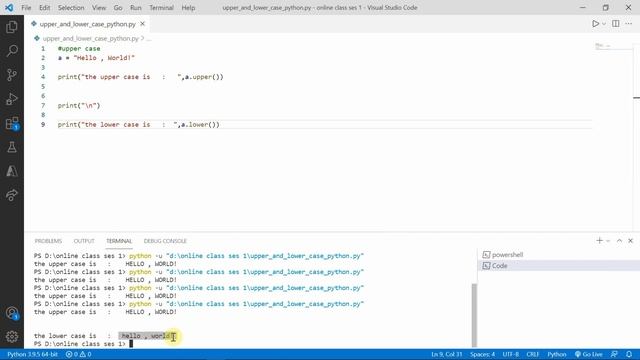Create a new terminal with plus icon
The width and height of the screenshot is (640, 360).
[x=599, y=241]
